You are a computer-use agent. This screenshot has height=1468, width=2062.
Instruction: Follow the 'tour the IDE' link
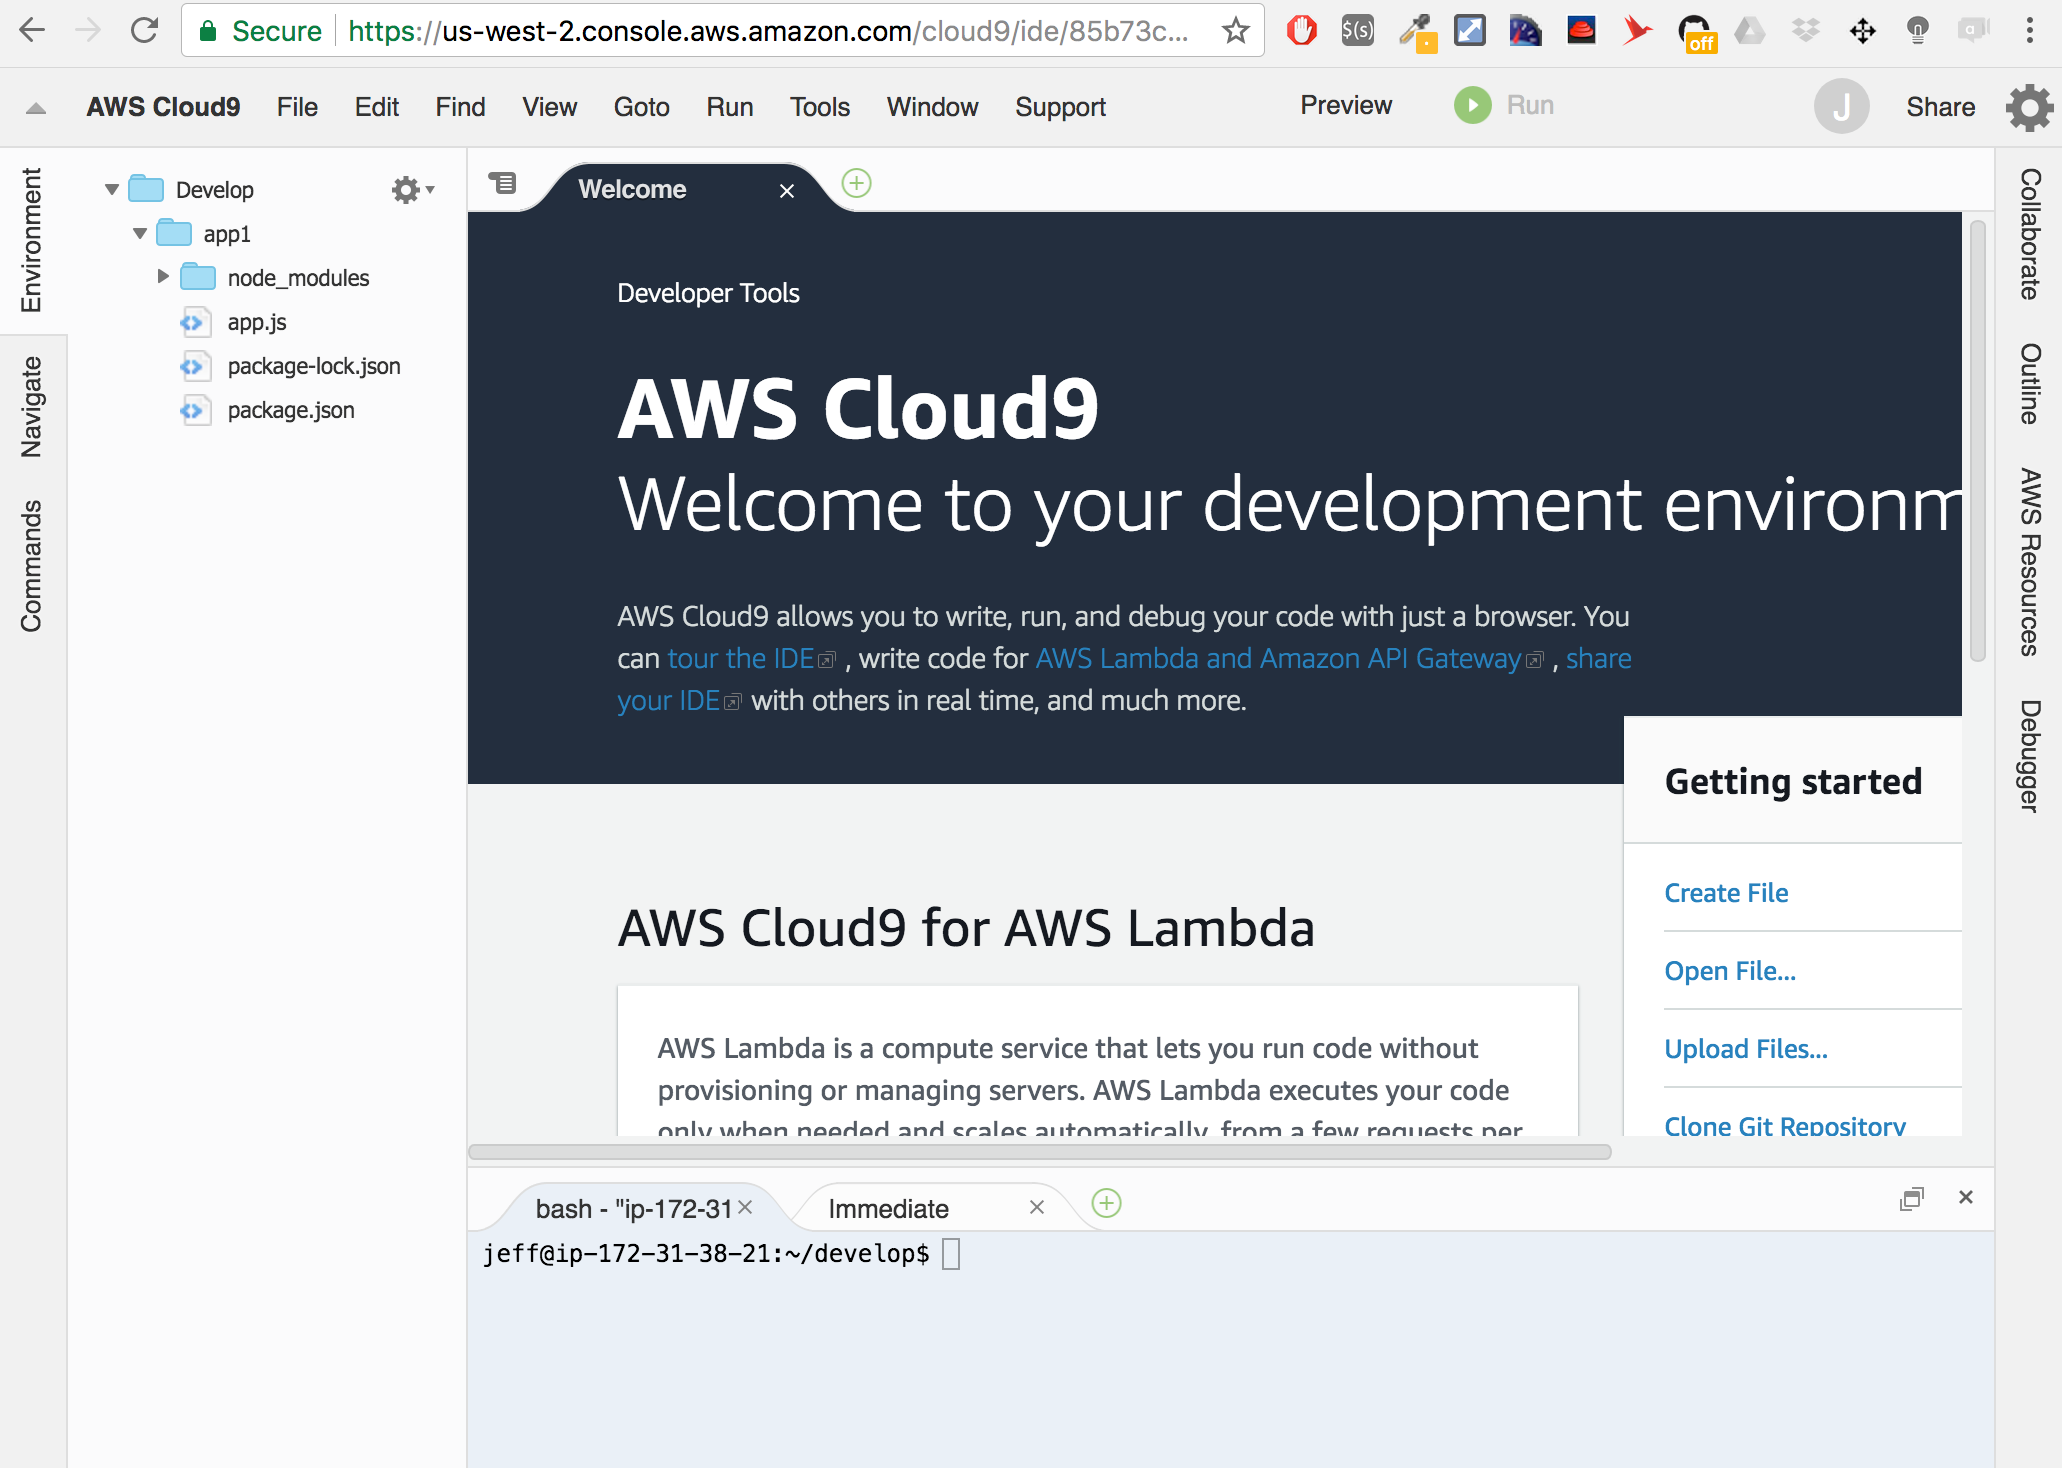(741, 658)
